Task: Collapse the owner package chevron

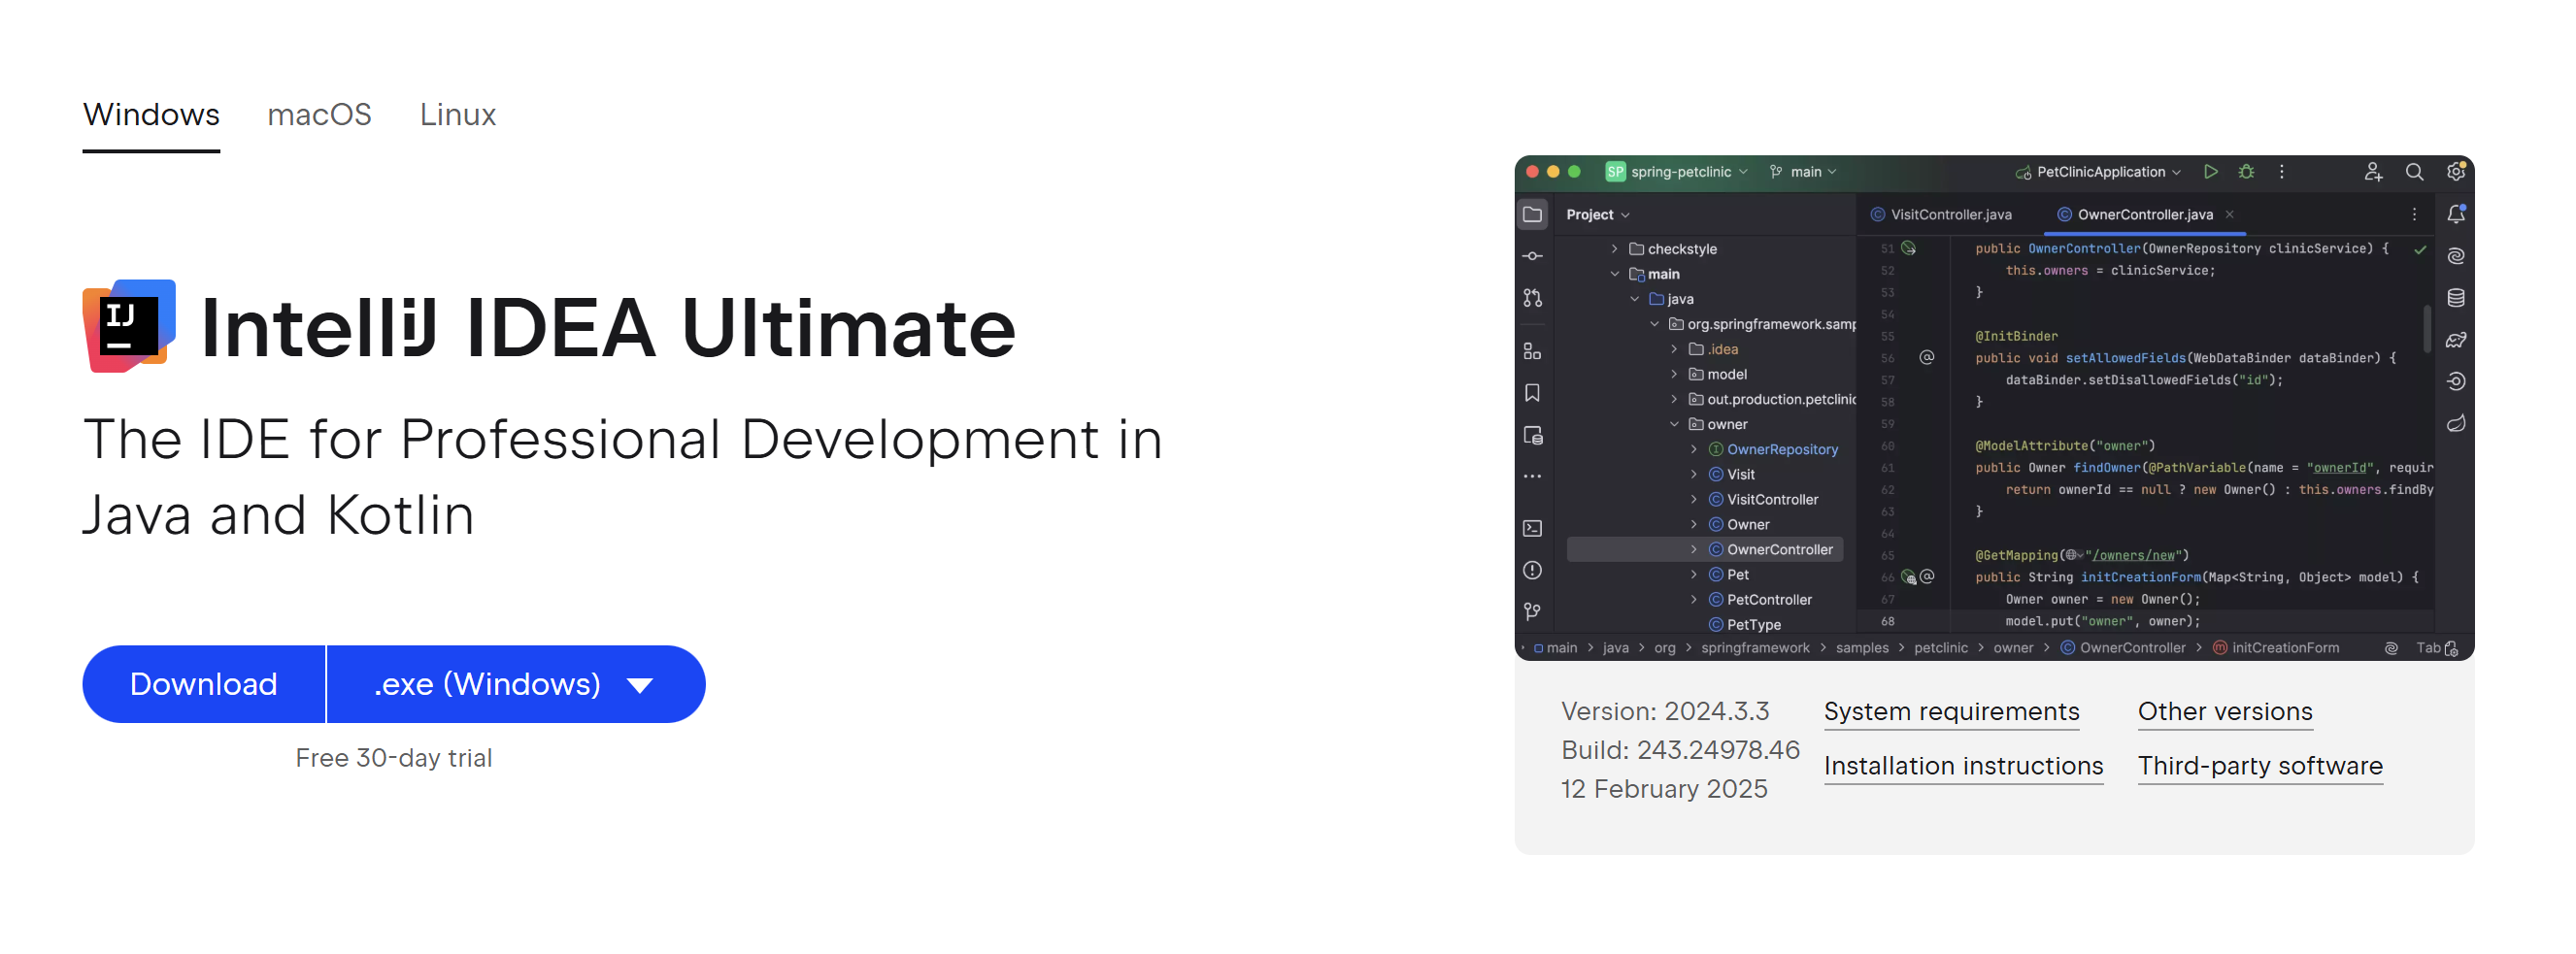Action: tap(1674, 424)
